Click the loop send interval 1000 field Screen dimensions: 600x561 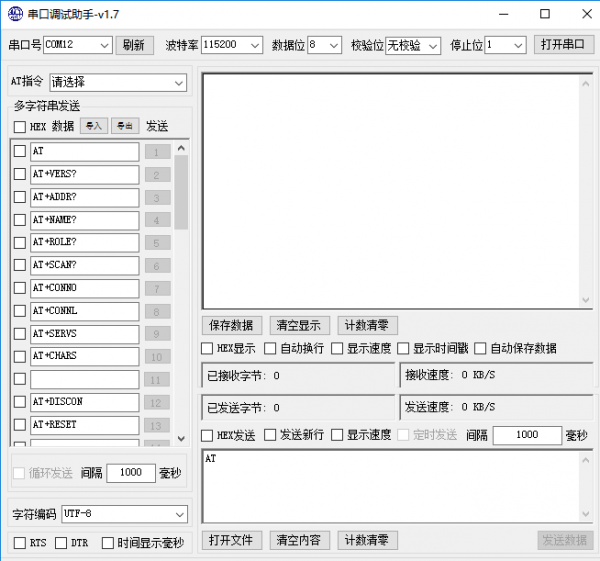click(131, 473)
